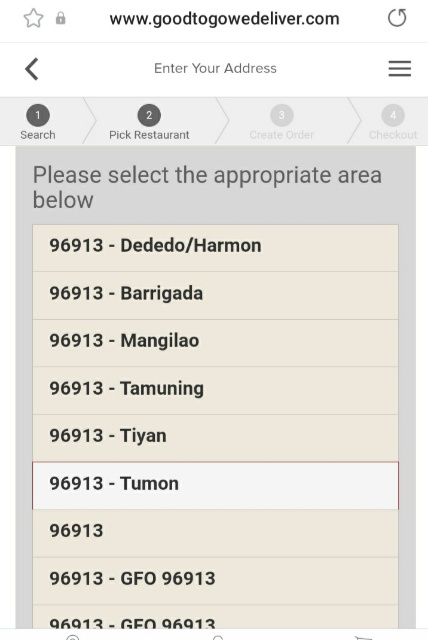The height and width of the screenshot is (640, 428).
Task: Click the step 1 Search circle
Action: pos(38,116)
